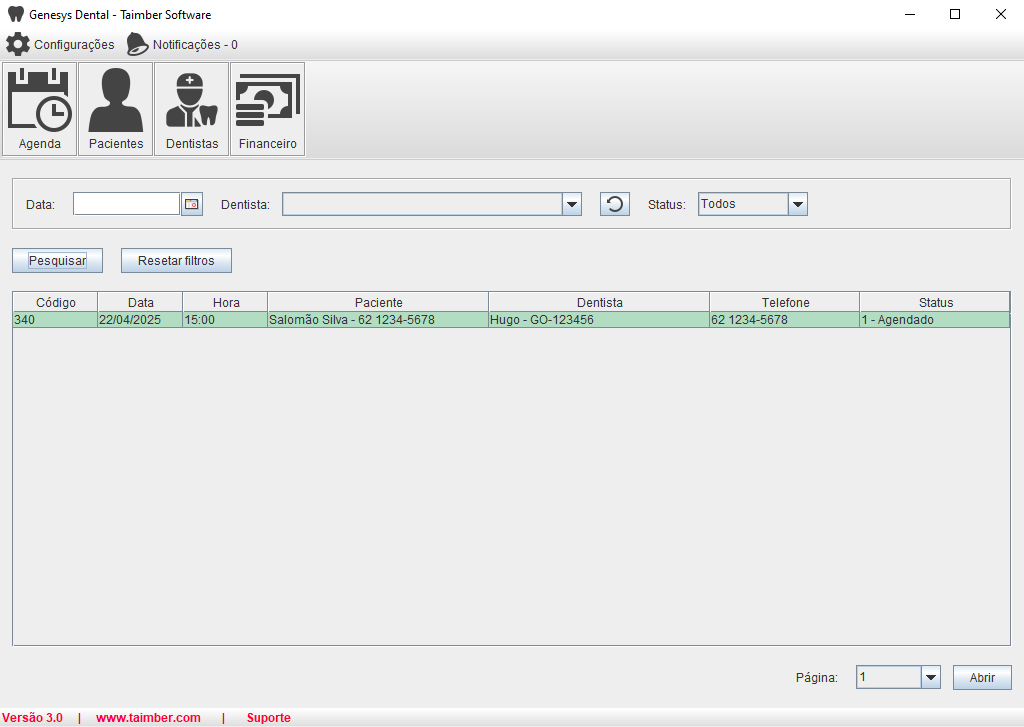
Task: Open the Financeiro module
Action: [268, 109]
